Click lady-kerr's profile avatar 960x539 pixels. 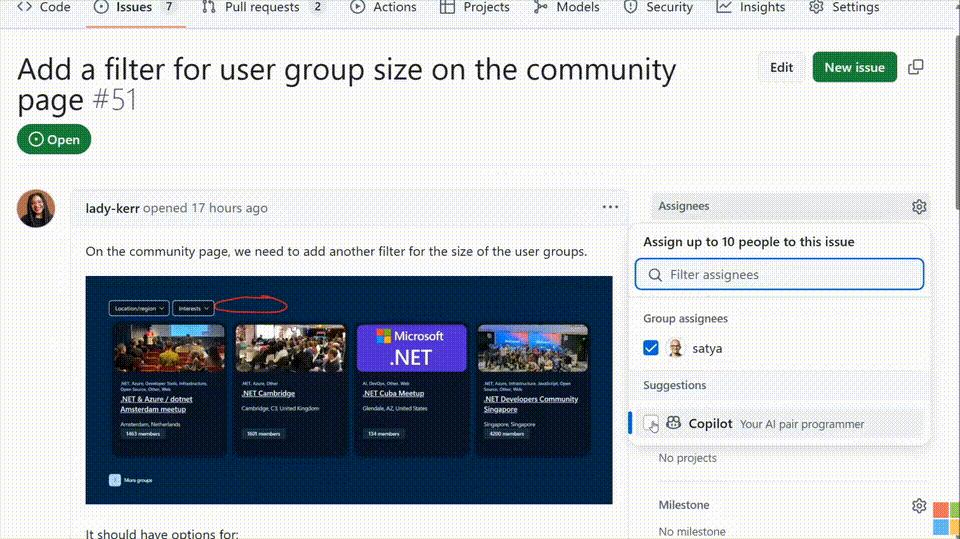[x=36, y=208]
